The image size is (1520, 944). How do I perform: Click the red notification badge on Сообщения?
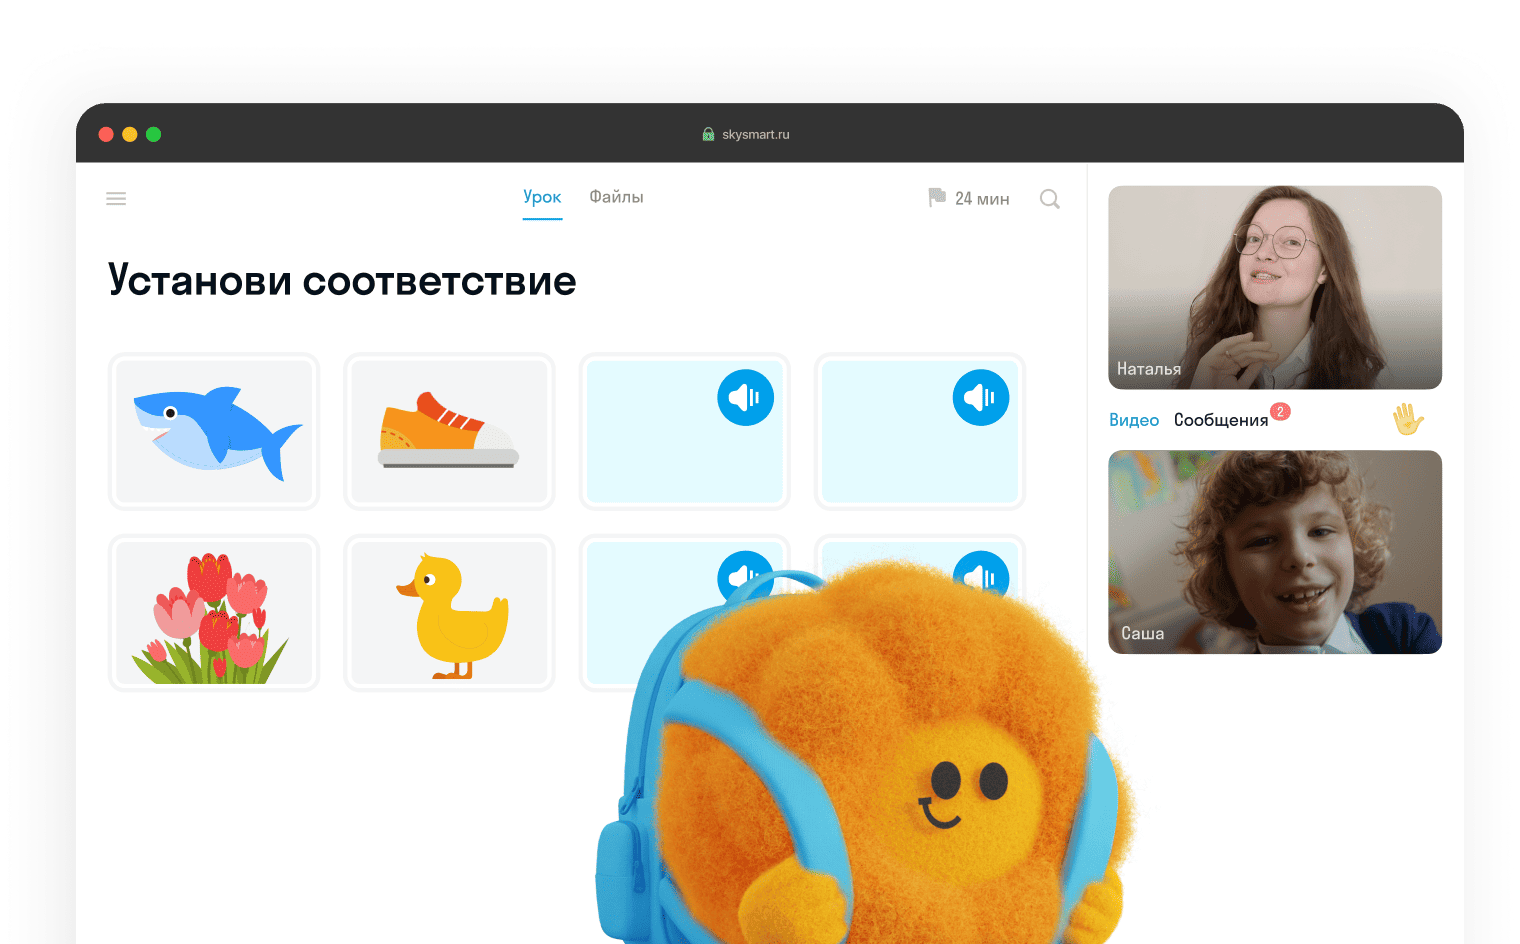(1280, 411)
